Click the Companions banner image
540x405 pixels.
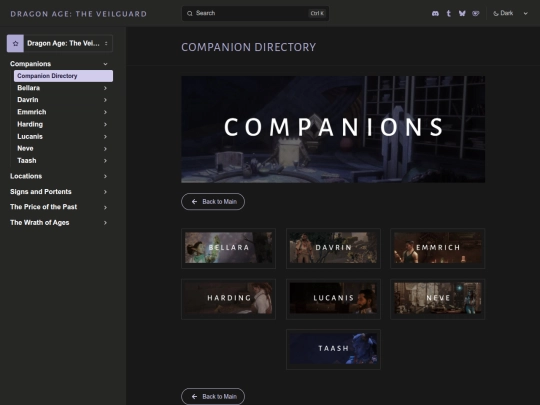(333, 129)
